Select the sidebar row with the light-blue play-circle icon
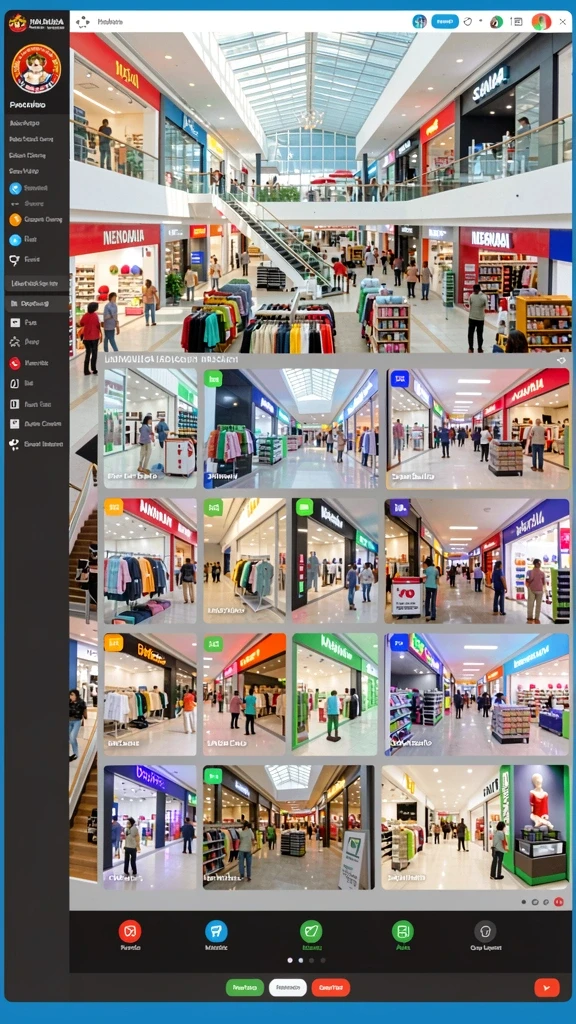Viewport: 576px width, 1024px height. click(35, 240)
